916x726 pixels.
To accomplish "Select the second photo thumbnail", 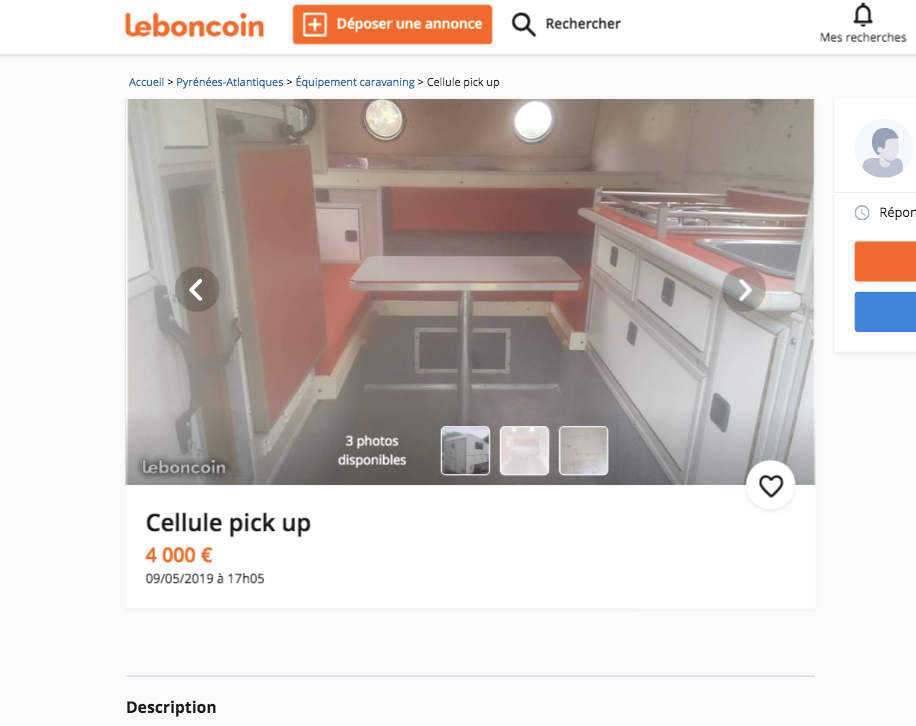I will click(x=524, y=450).
